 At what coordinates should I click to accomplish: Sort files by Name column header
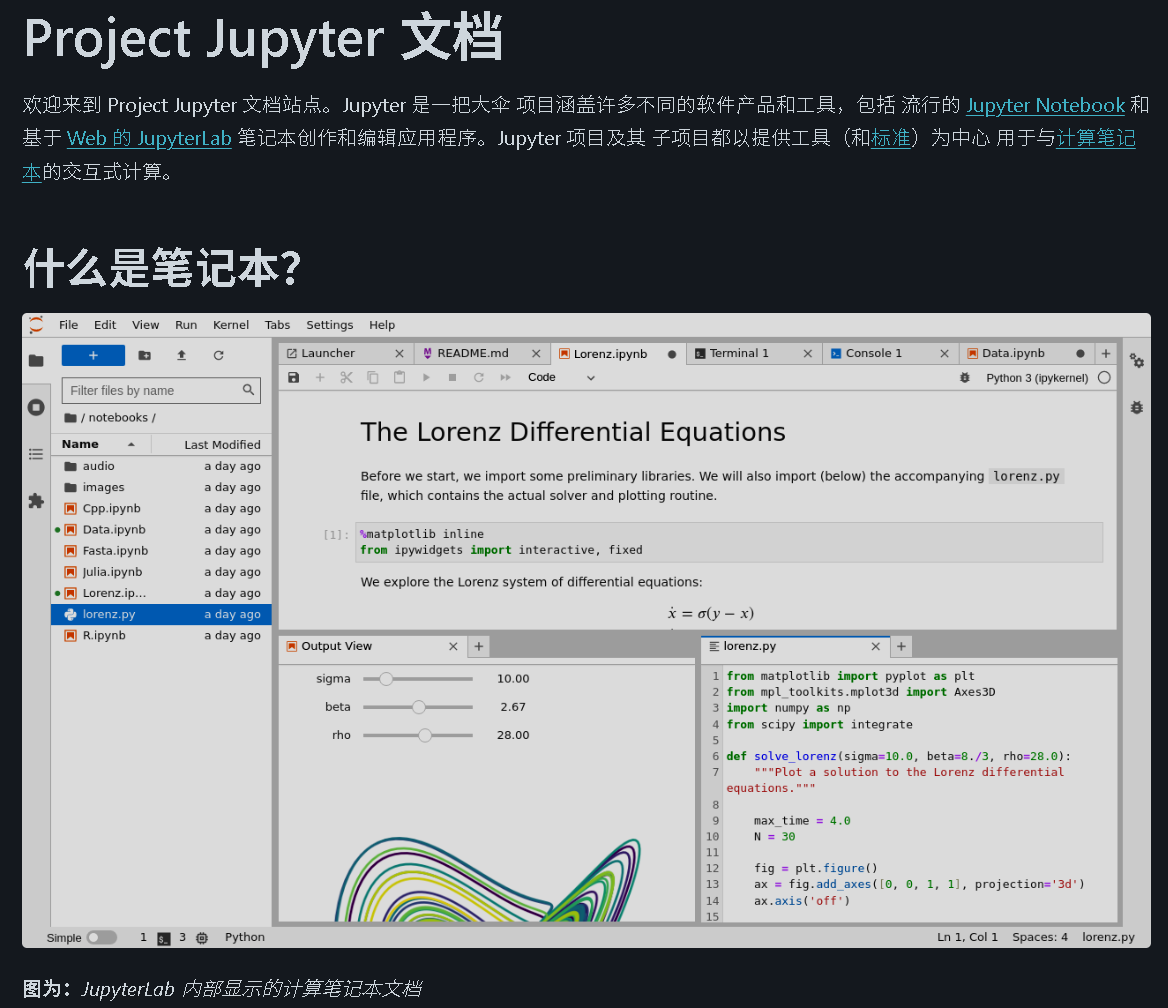click(x=98, y=444)
